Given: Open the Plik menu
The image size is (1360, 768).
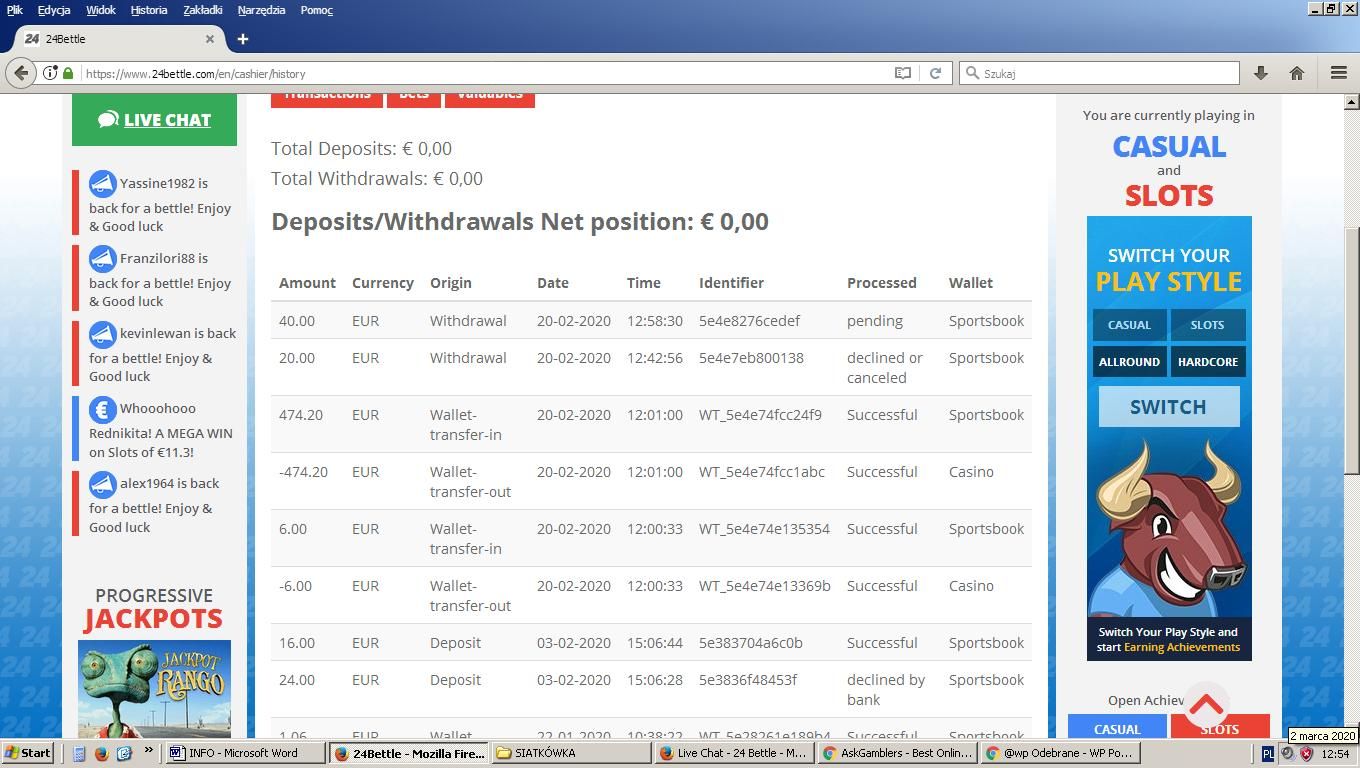Looking at the screenshot, I should pos(15,10).
